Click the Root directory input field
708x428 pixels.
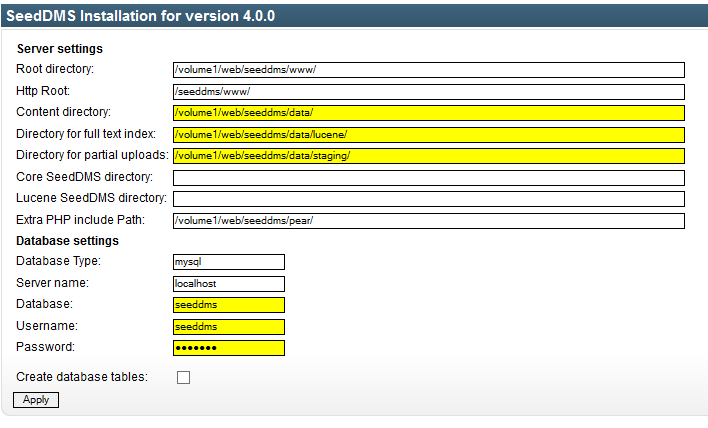[x=428, y=70]
